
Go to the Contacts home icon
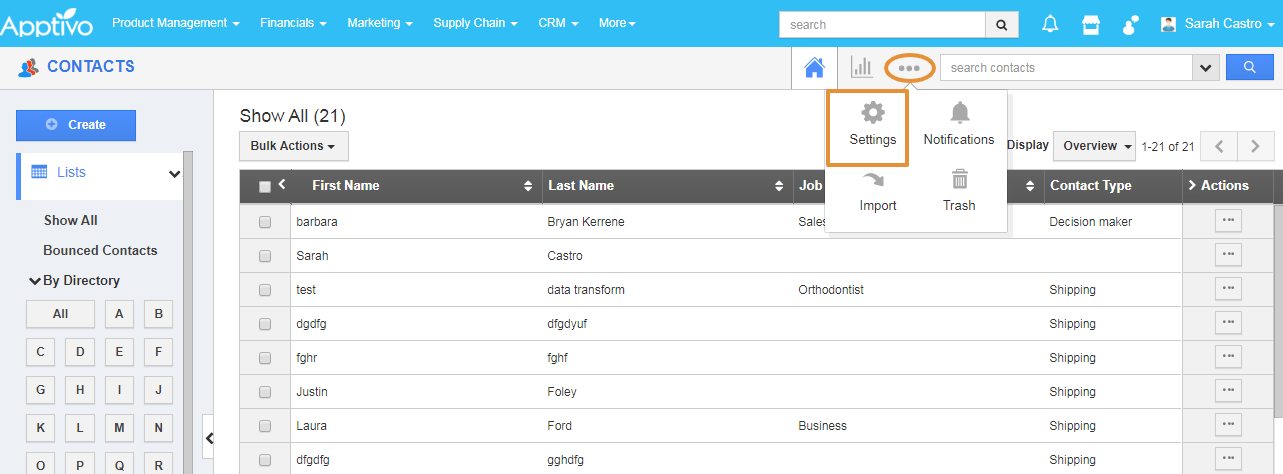[x=814, y=68]
